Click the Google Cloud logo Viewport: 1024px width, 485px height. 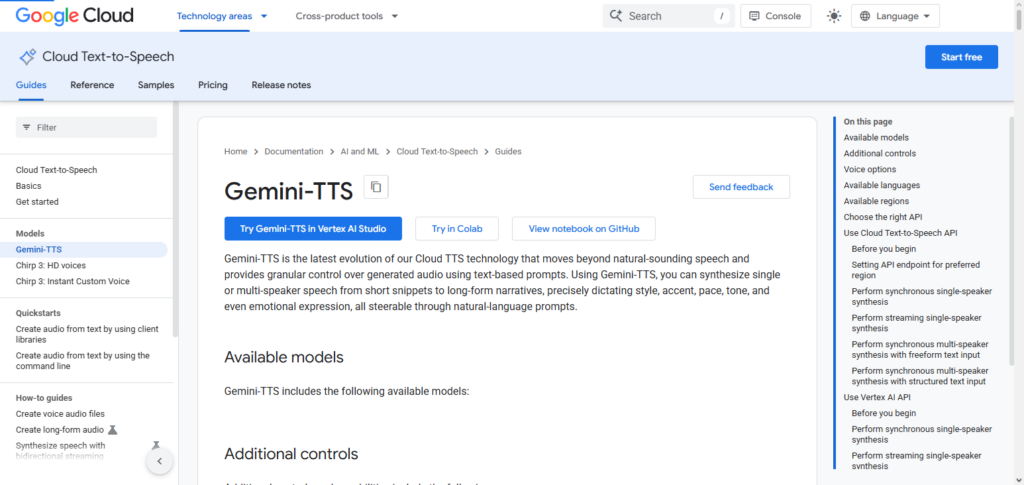[74, 16]
